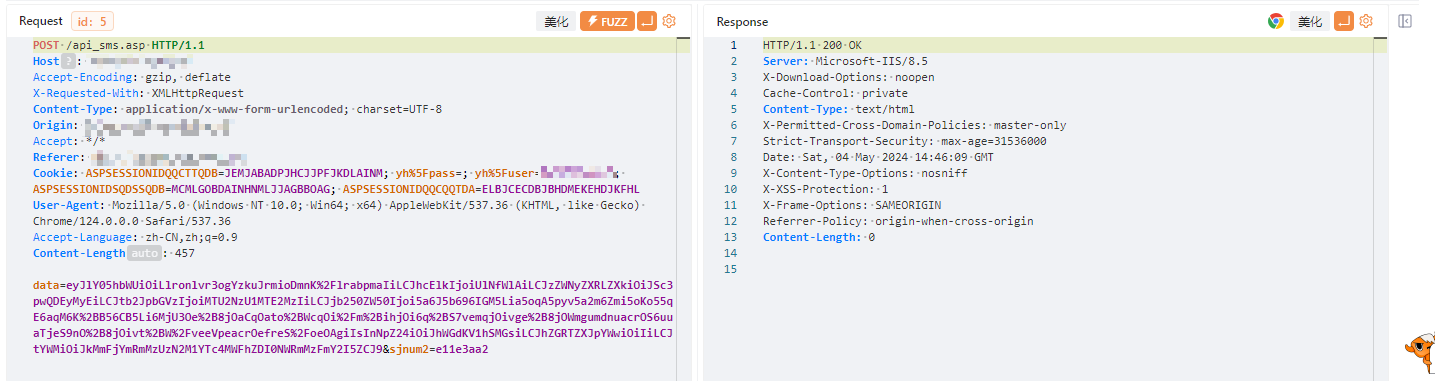This screenshot has height=381, width=1435.
Task: Select the Response panel title
Action: [x=742, y=21]
